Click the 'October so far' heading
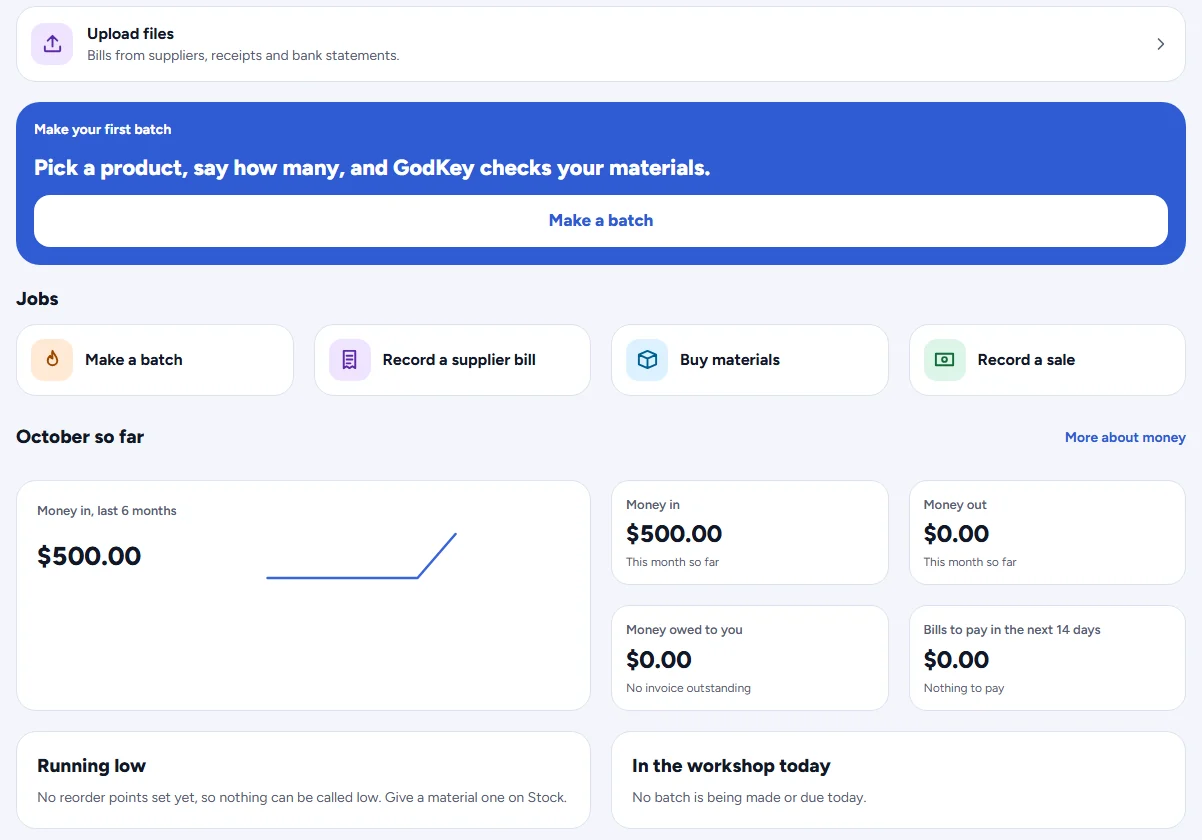The width and height of the screenshot is (1202, 840). 80,437
